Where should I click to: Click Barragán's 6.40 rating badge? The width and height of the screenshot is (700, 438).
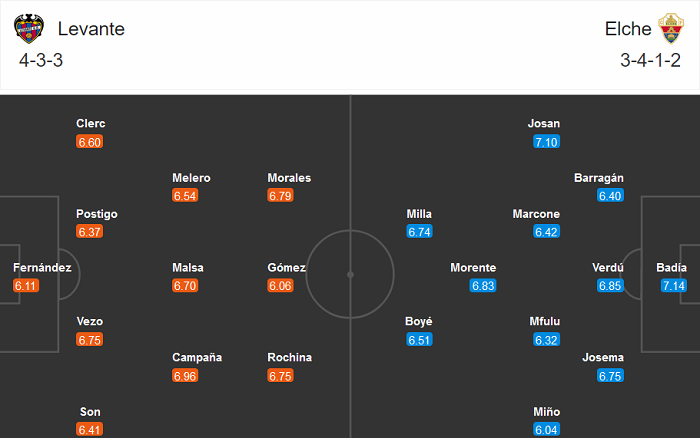(x=610, y=196)
